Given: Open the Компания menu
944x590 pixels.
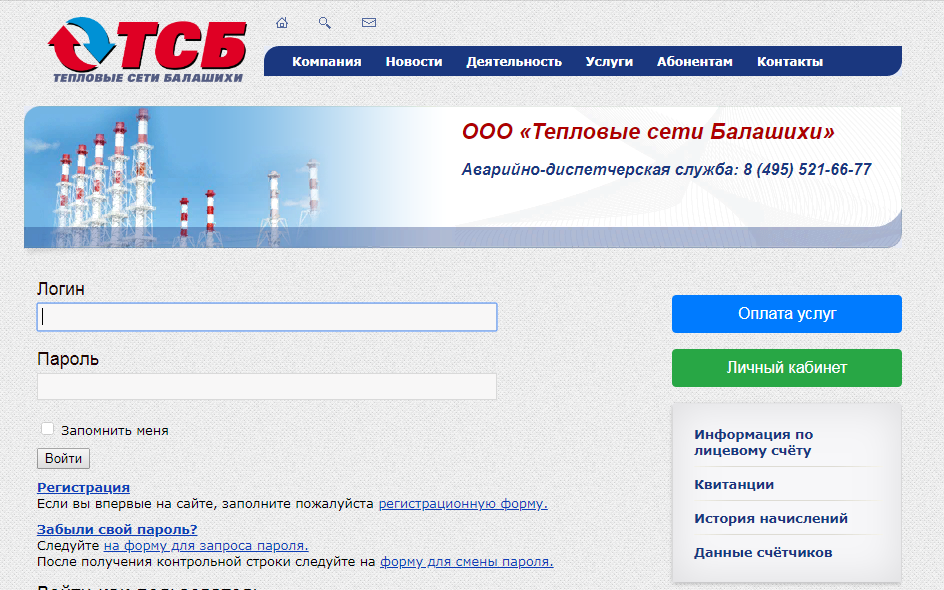Looking at the screenshot, I should pyautogui.click(x=326, y=61).
